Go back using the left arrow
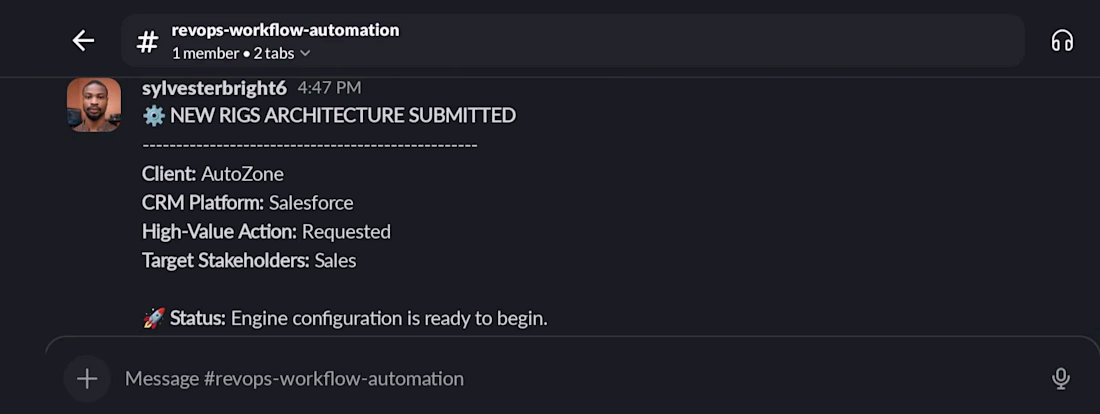1100x414 pixels. 83,41
